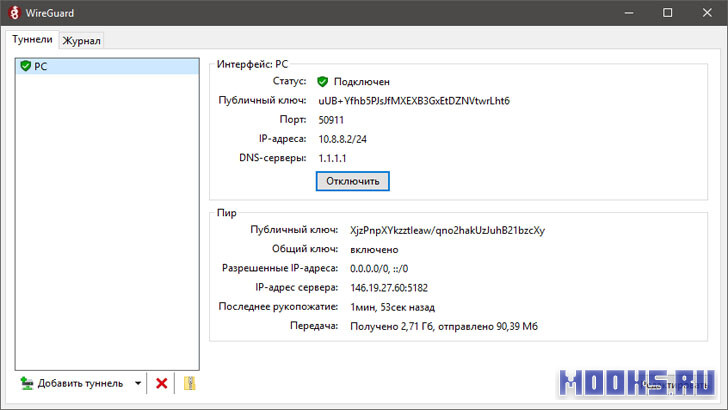Maximize the WireGuard window

click(668, 13)
